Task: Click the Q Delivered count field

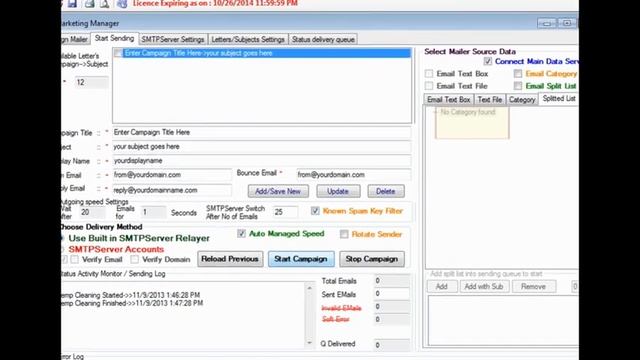Action: click(392, 345)
